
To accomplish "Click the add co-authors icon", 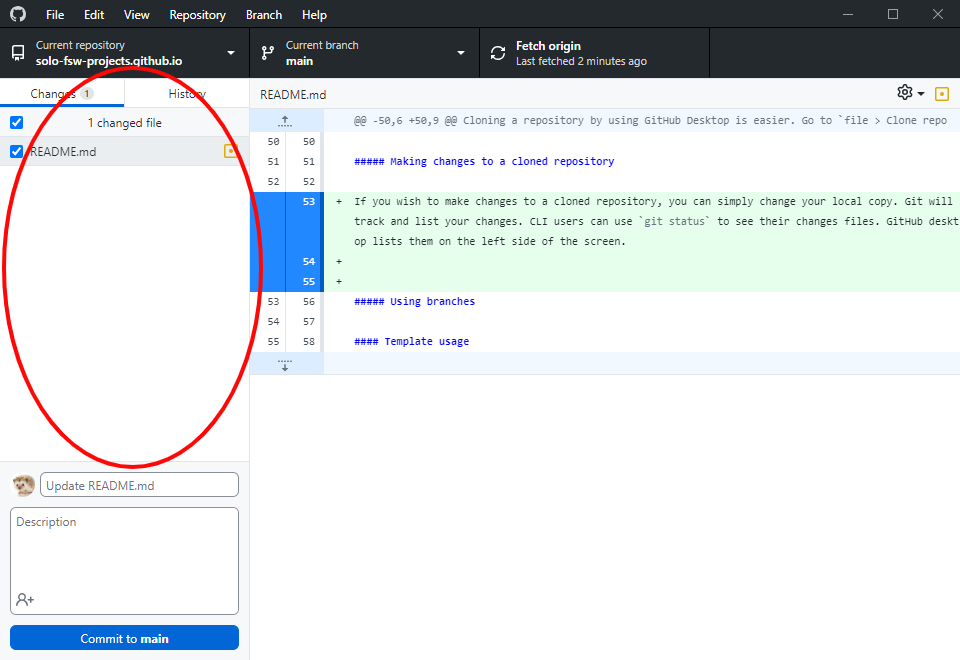I will tap(25, 599).
